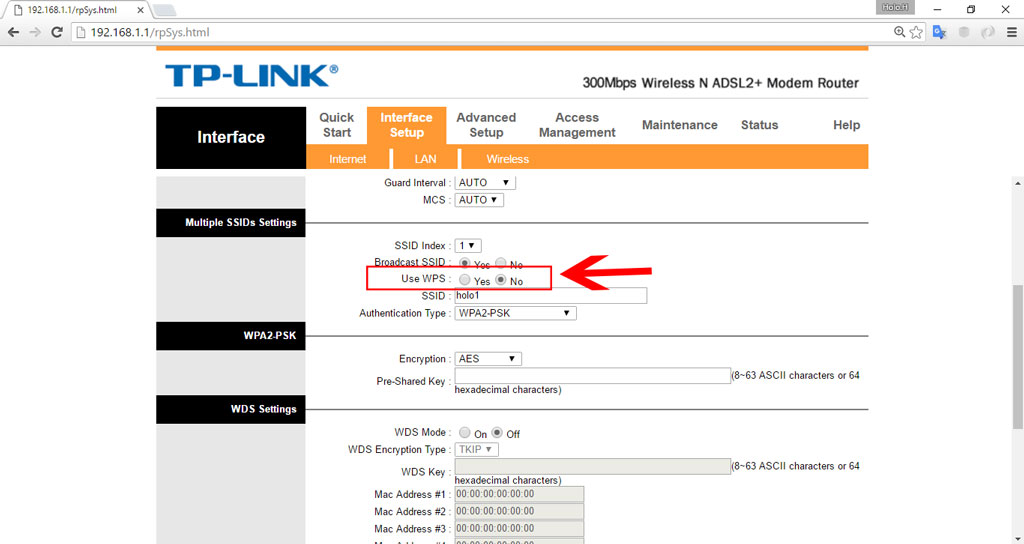Select Use WPS No option
This screenshot has width=1024, height=544.
(500, 280)
